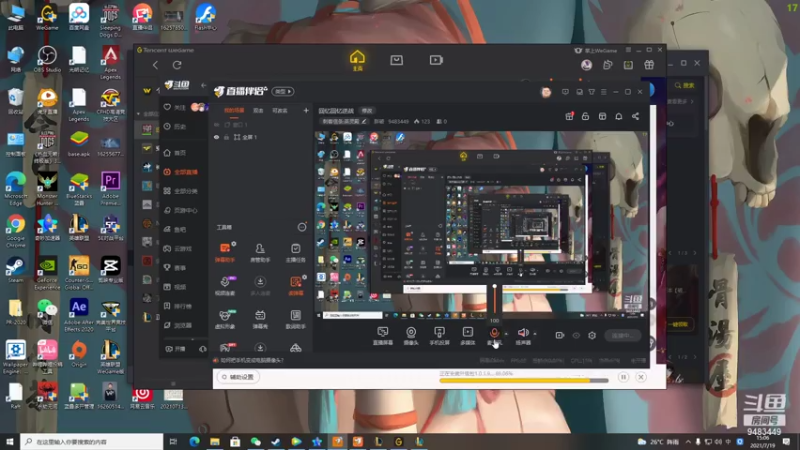Image resolution: width=800 pixels, height=450 pixels.
Task: Click the record camera icon next to the gear
Action: point(560,335)
